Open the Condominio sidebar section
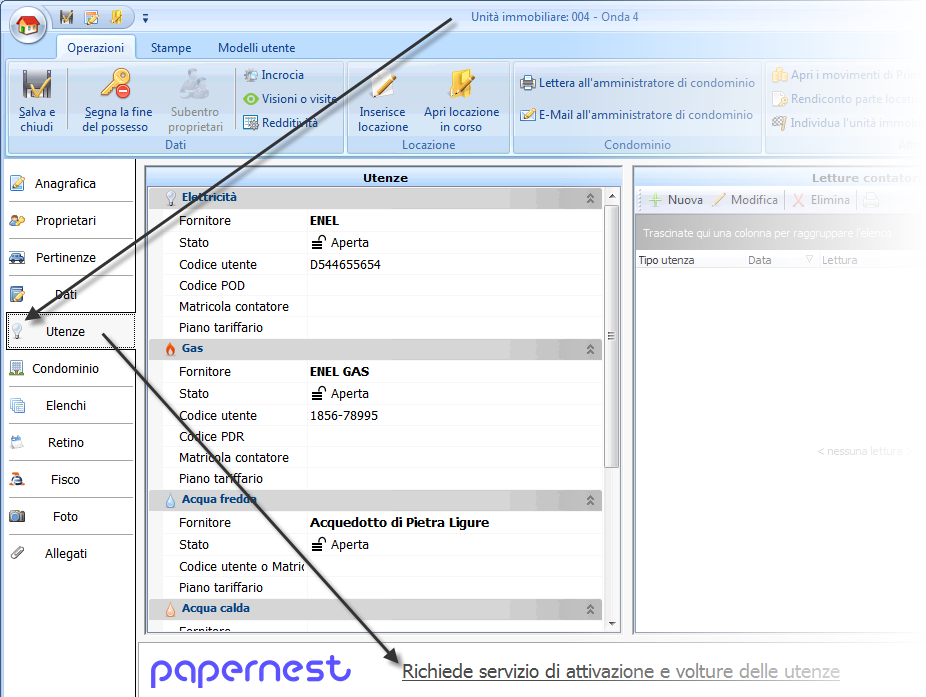 [x=71, y=369]
